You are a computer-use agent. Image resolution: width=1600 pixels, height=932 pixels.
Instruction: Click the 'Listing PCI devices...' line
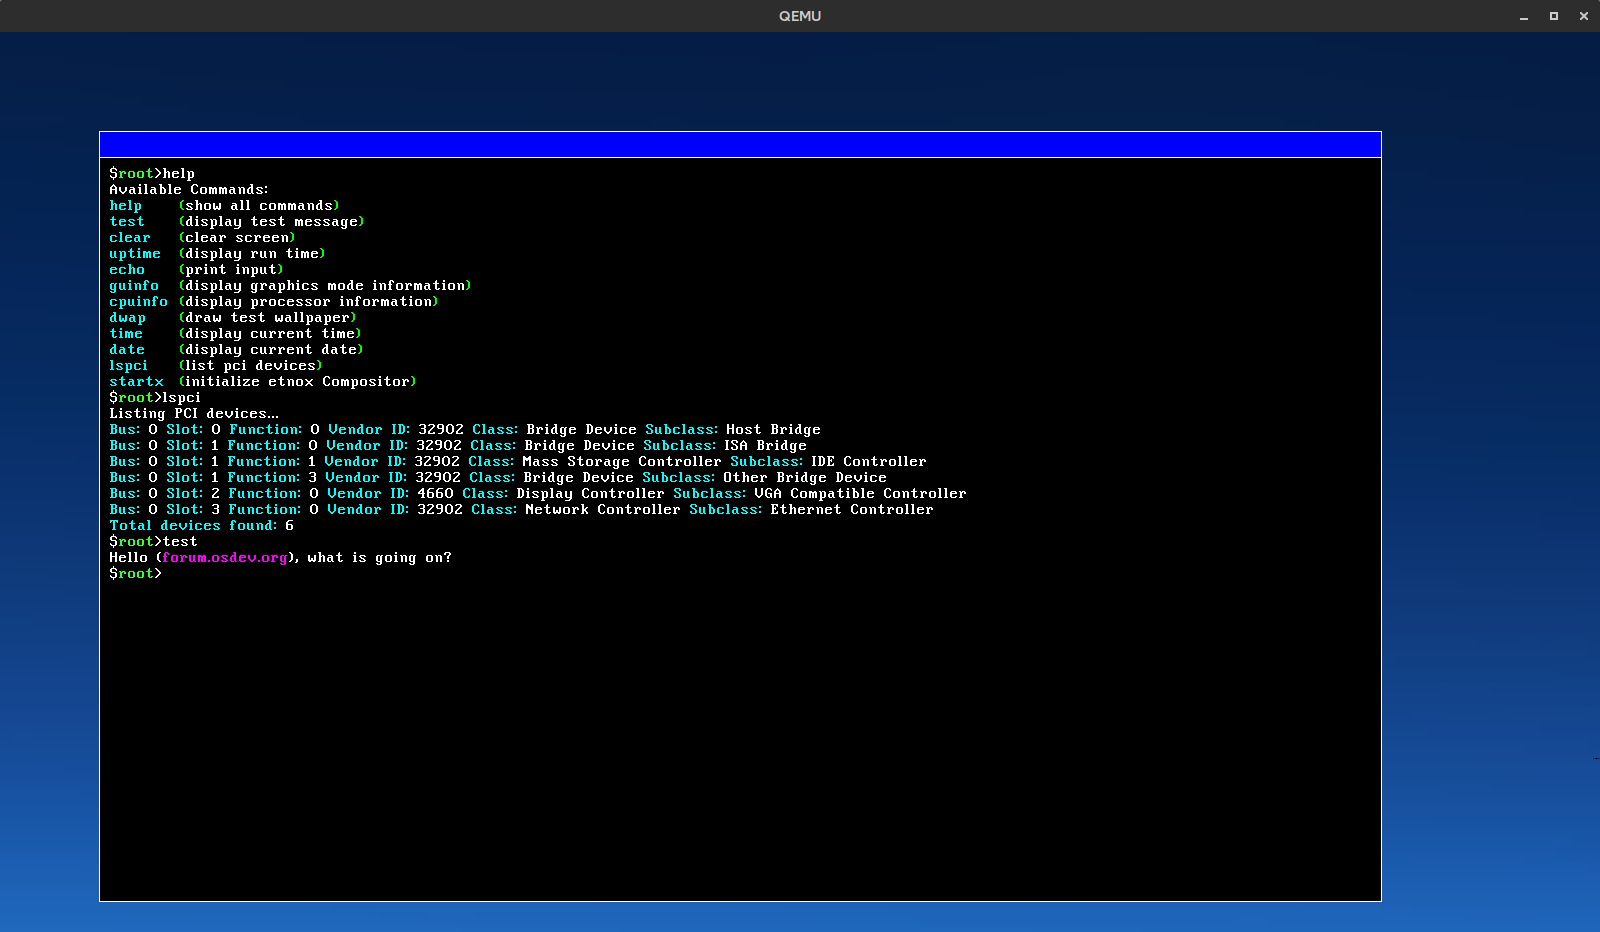coord(194,414)
